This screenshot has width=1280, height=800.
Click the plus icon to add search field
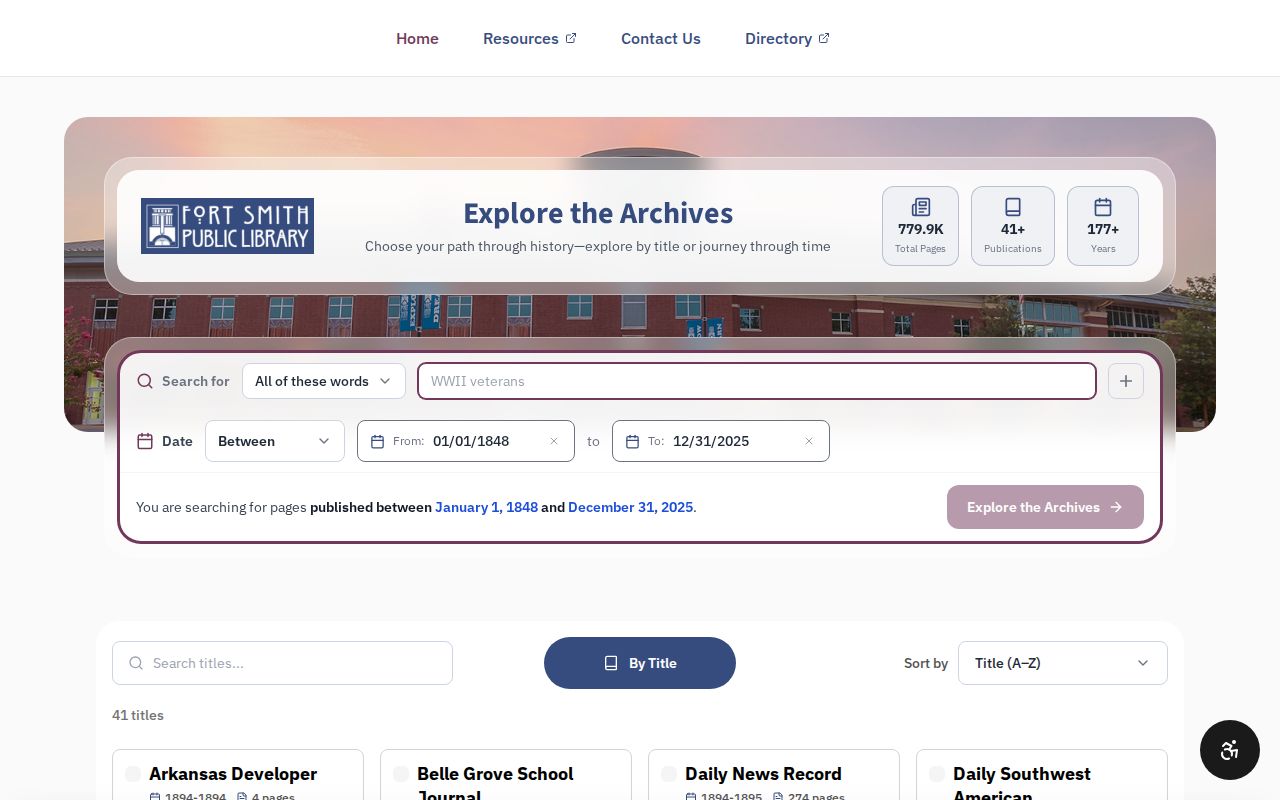coord(1126,381)
